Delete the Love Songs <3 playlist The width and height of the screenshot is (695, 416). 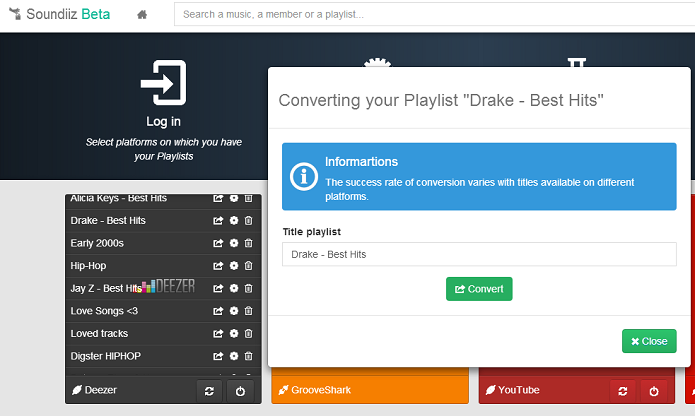(x=249, y=311)
